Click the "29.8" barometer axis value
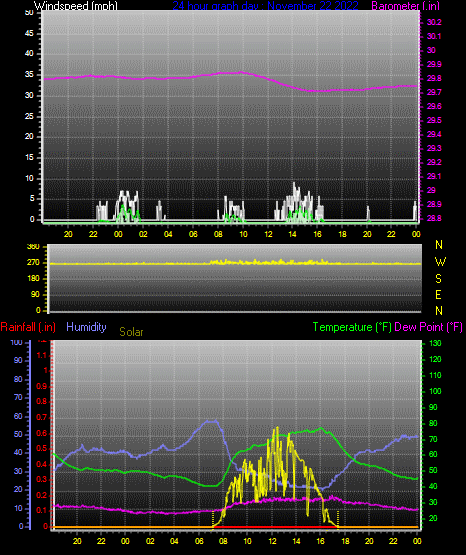Viewport: 466px width, 555px height. [434, 79]
